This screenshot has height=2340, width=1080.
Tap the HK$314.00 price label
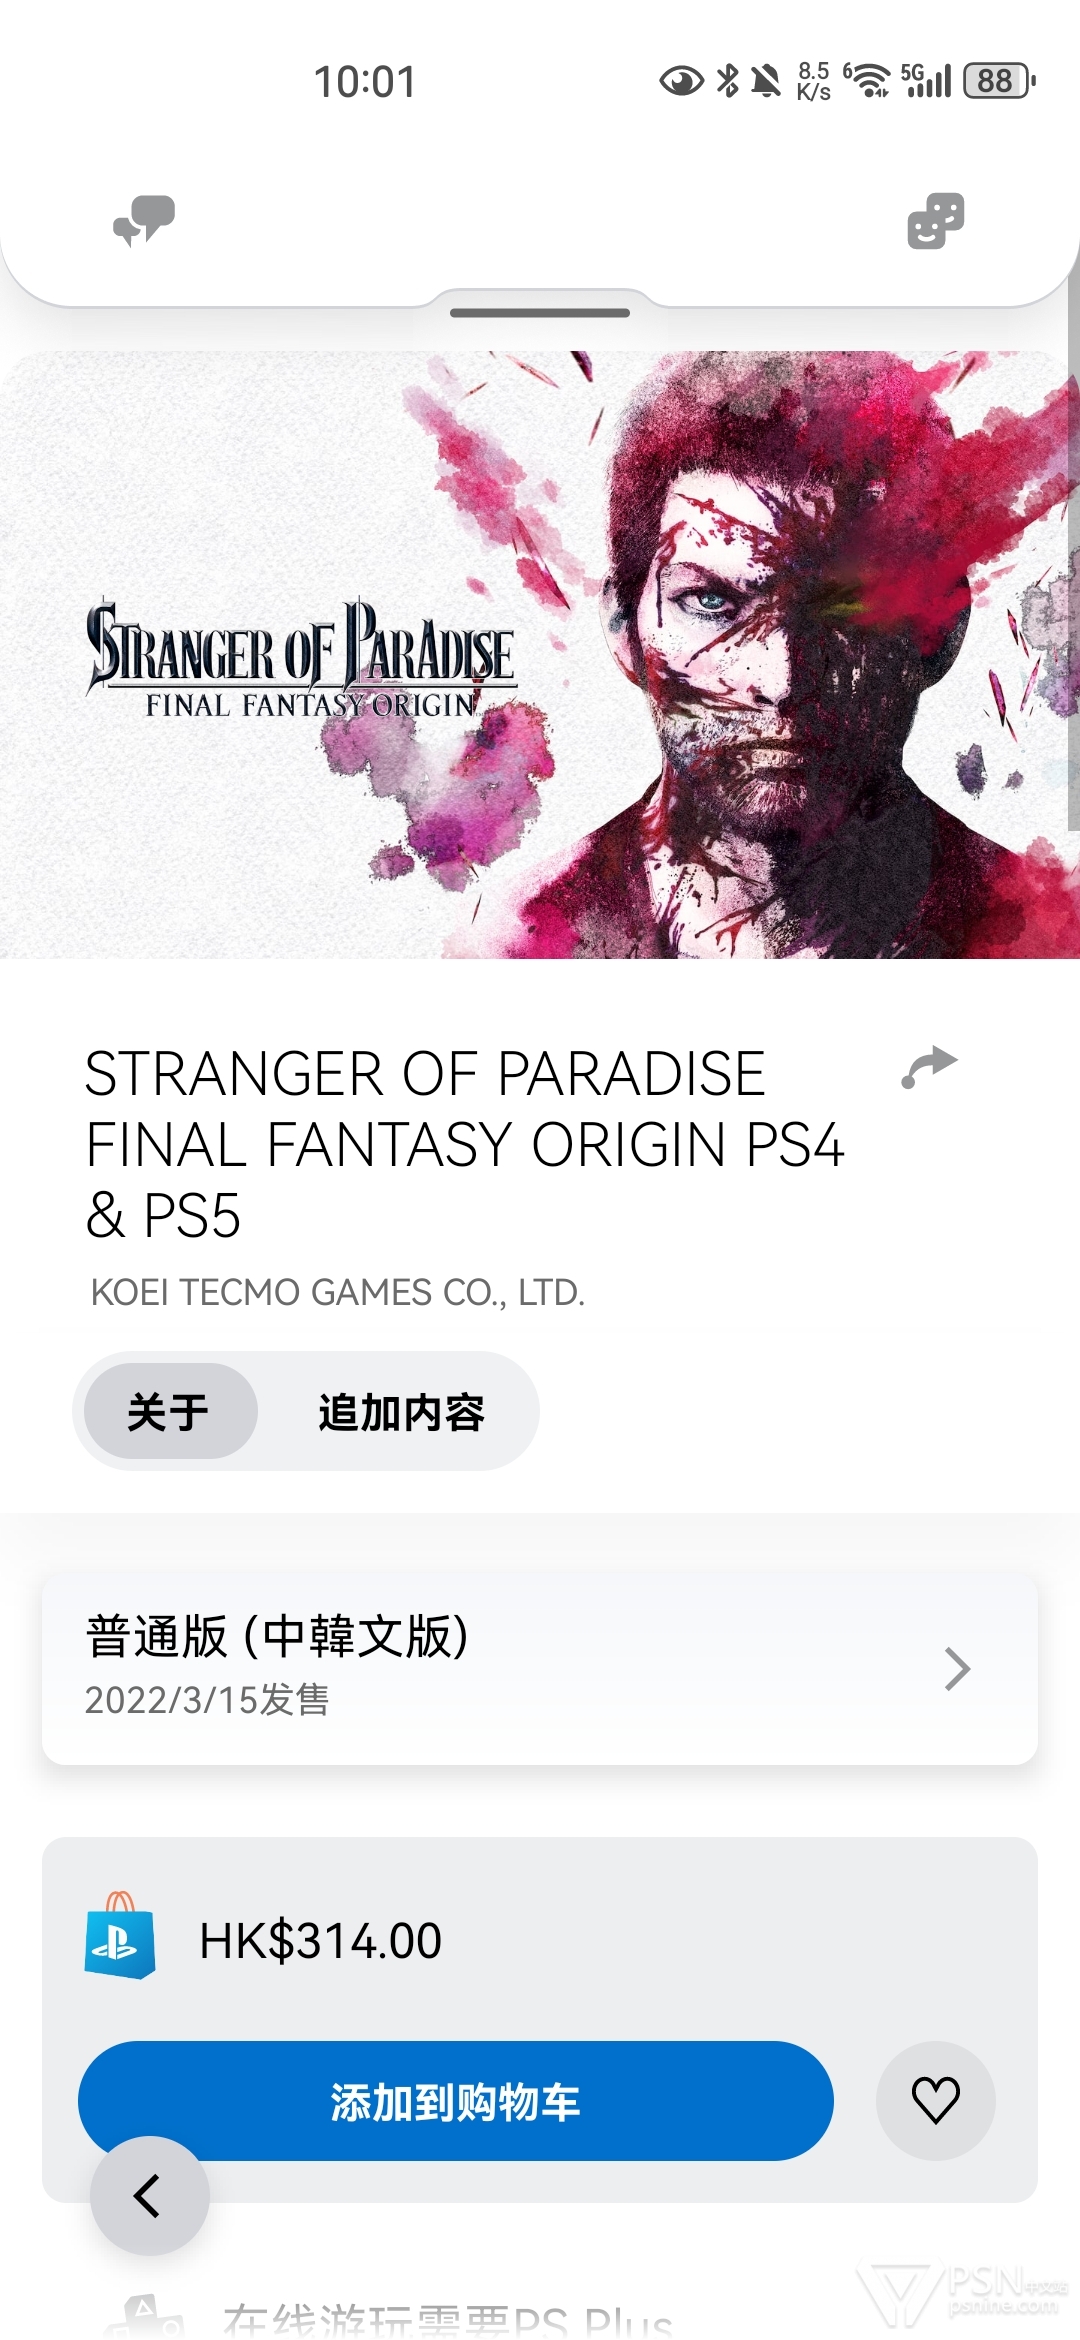pyautogui.click(x=320, y=1941)
